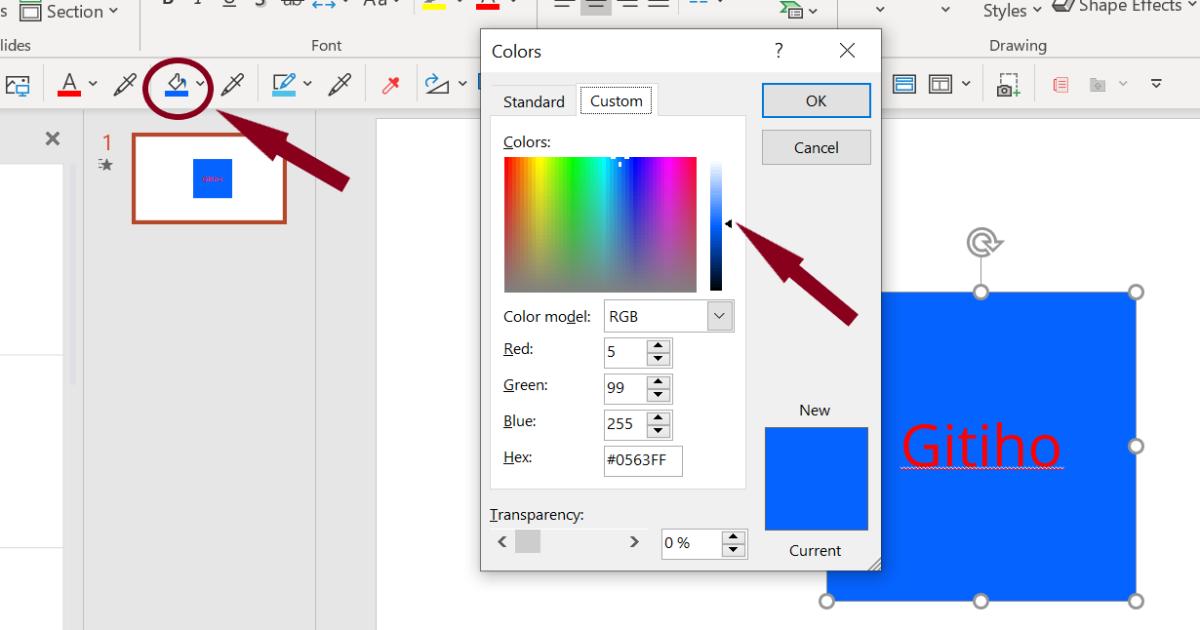The image size is (1200, 630).
Task: Close the Colors dialog
Action: pos(847,51)
